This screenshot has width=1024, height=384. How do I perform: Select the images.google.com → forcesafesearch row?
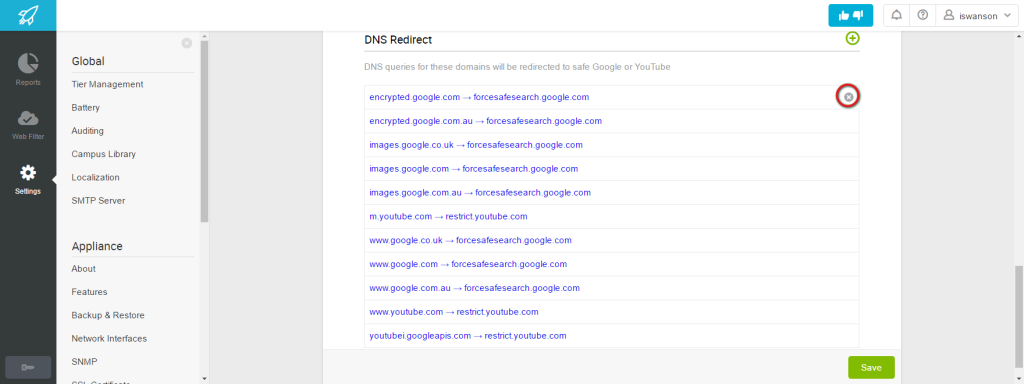(x=611, y=168)
